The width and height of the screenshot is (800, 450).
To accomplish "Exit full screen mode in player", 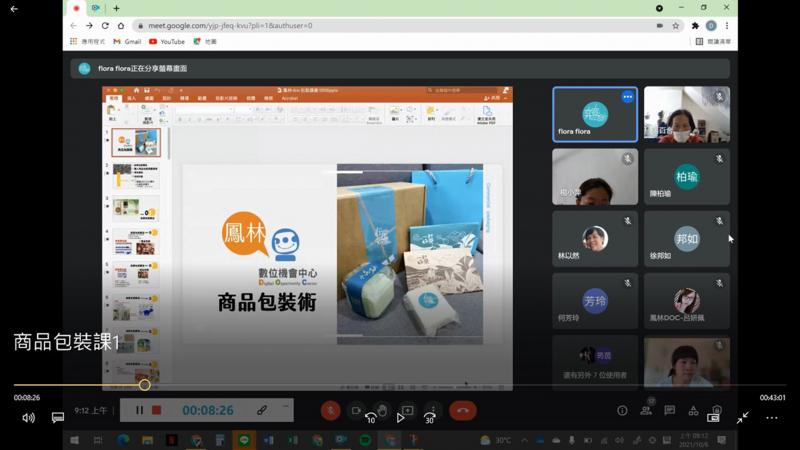I will 742,417.
